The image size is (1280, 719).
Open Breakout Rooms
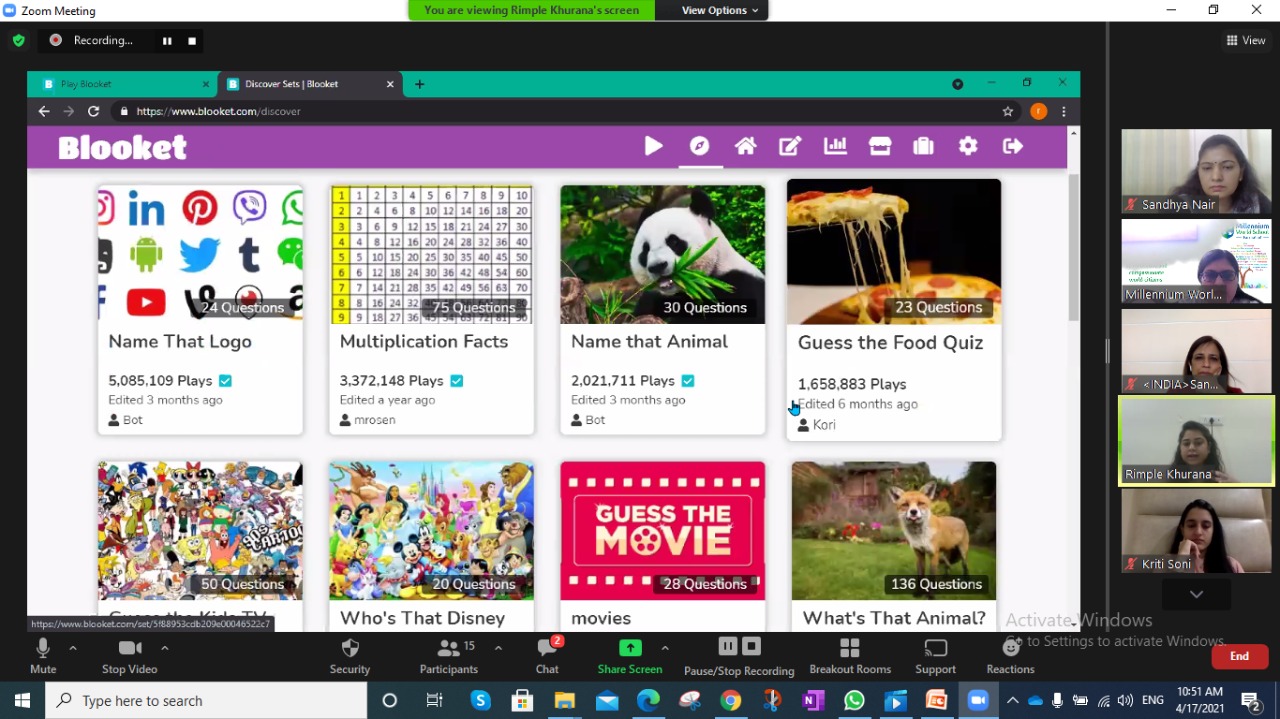tap(850, 656)
